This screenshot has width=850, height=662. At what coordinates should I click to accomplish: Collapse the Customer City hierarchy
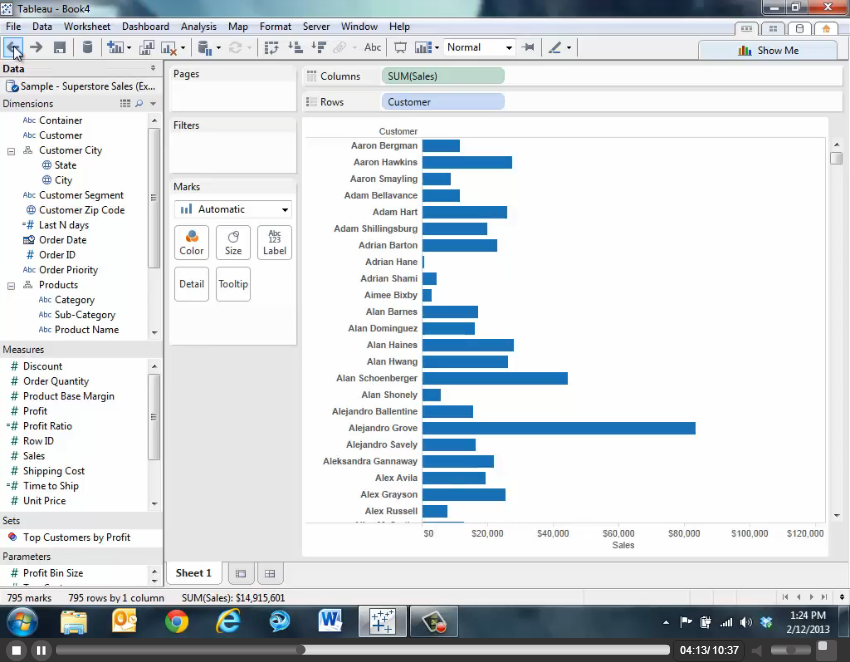[11, 151]
